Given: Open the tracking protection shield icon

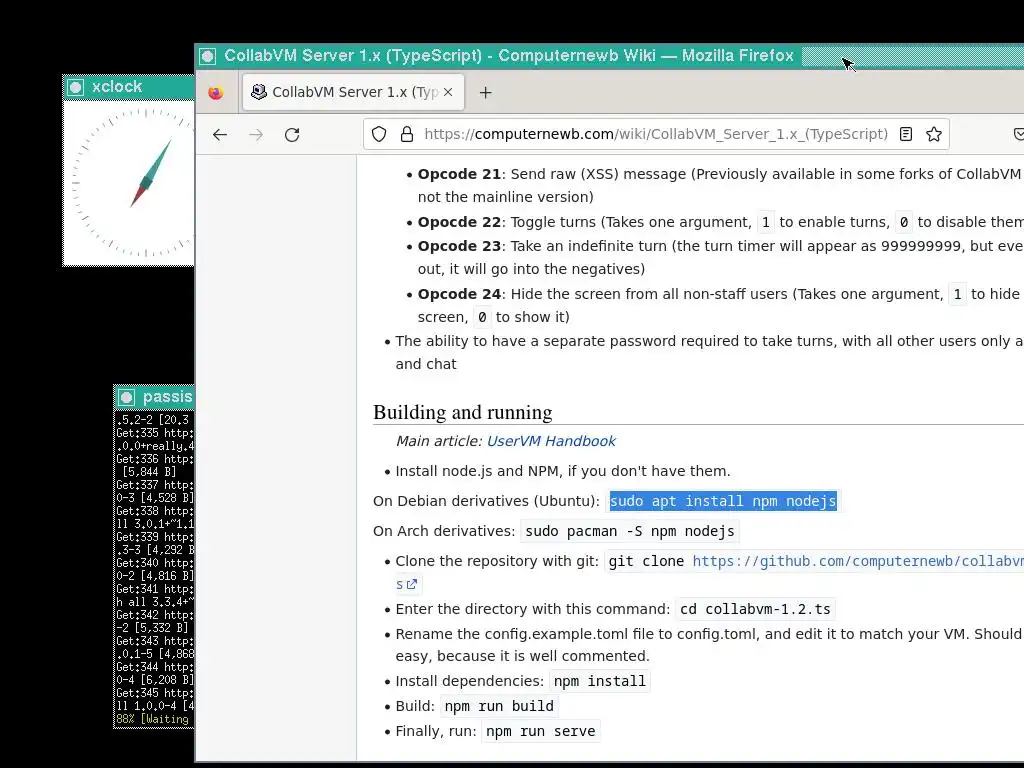Looking at the screenshot, I should (x=379, y=135).
